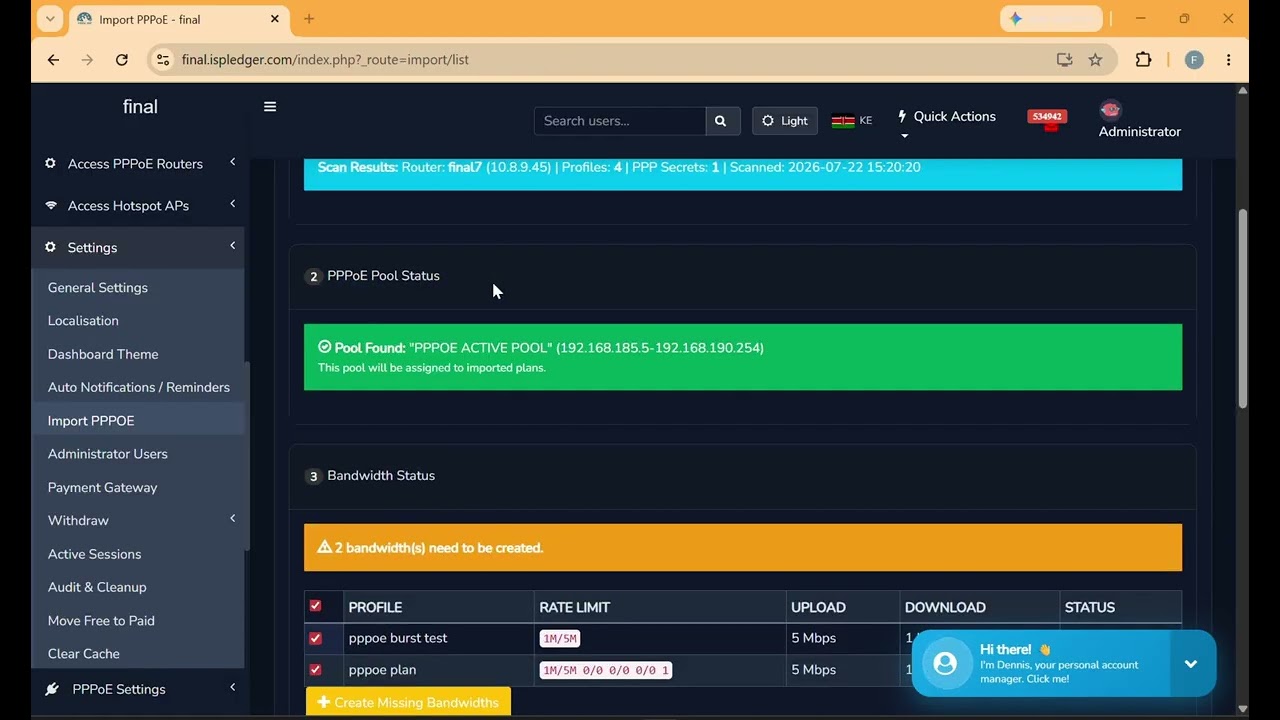This screenshot has height=720, width=1280.
Task: Open Administrator Users menu item
Action: (x=108, y=454)
